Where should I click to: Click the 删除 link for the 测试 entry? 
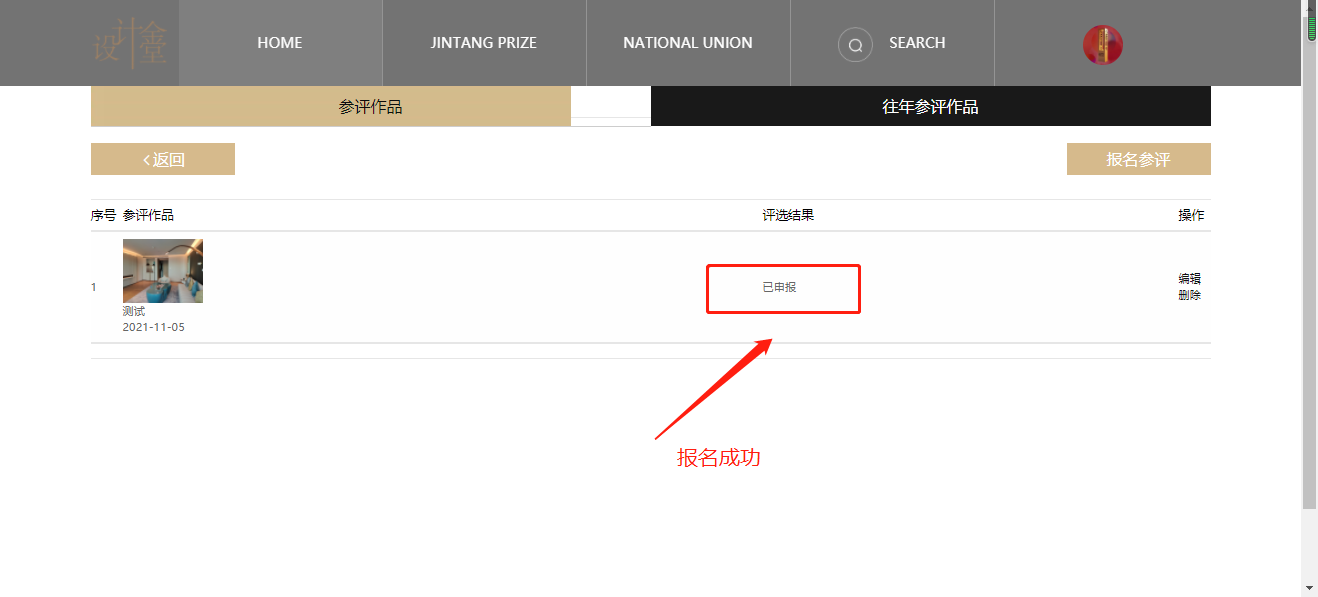point(1190,295)
